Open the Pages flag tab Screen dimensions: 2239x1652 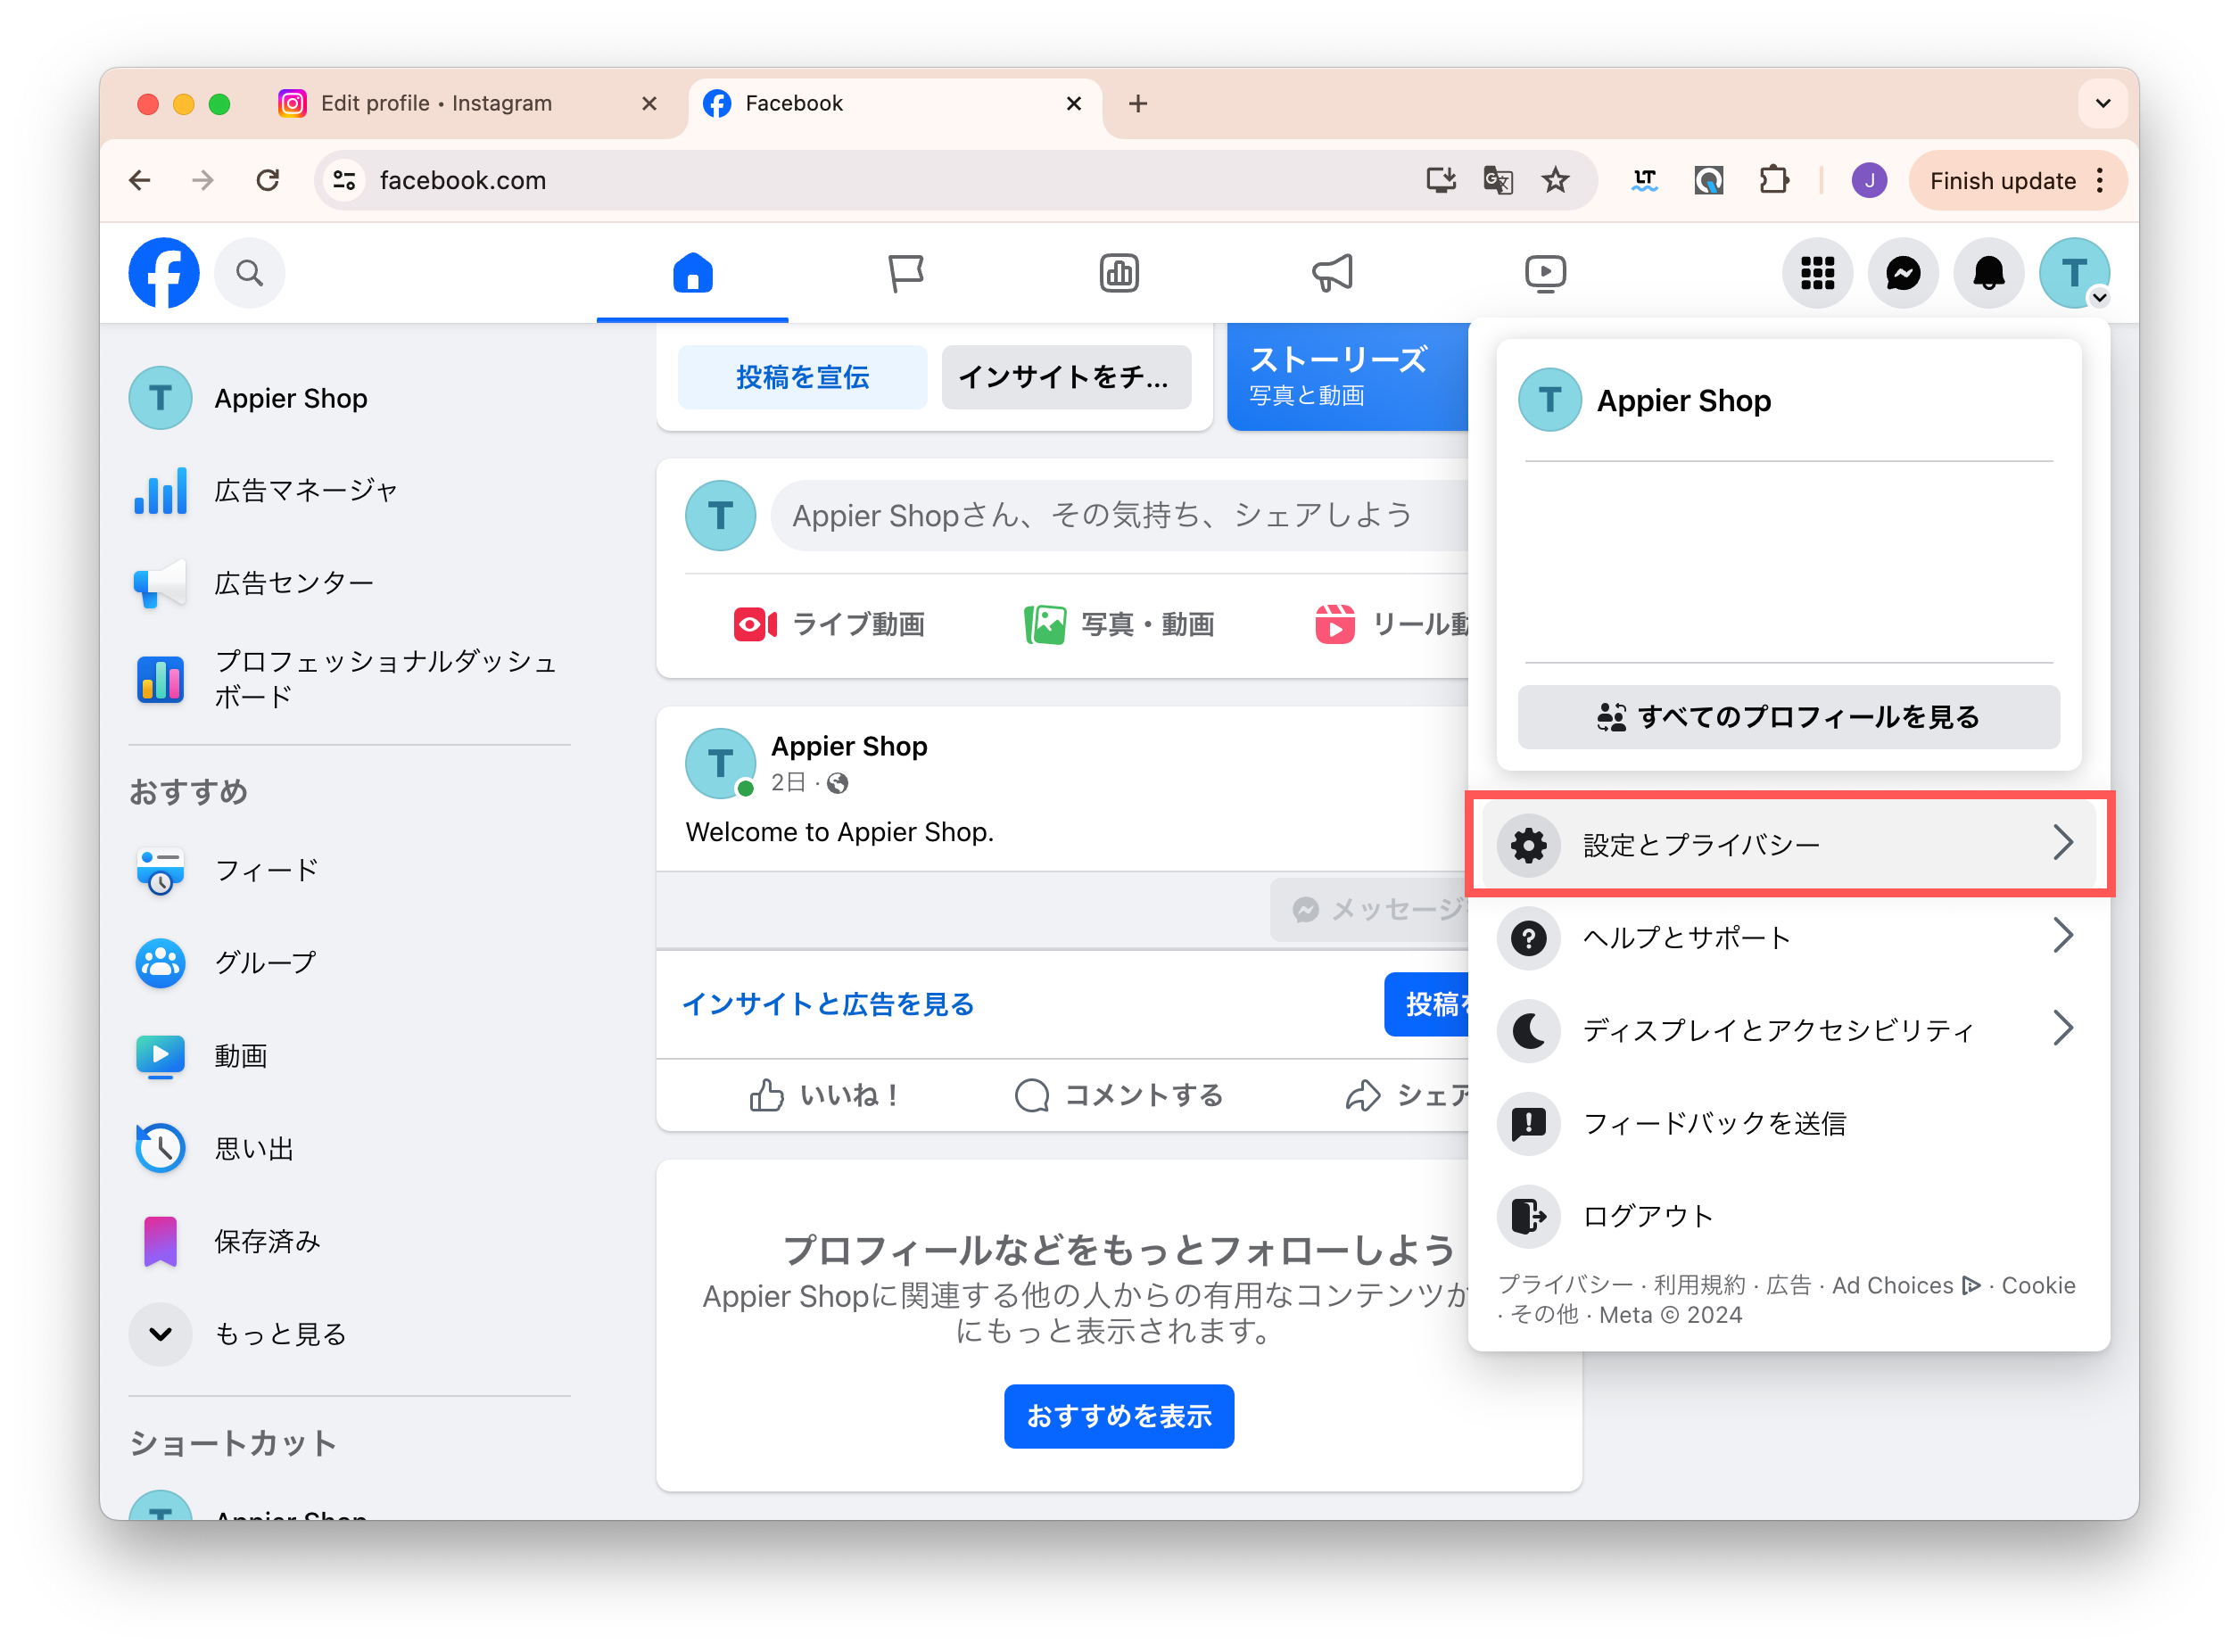point(906,273)
